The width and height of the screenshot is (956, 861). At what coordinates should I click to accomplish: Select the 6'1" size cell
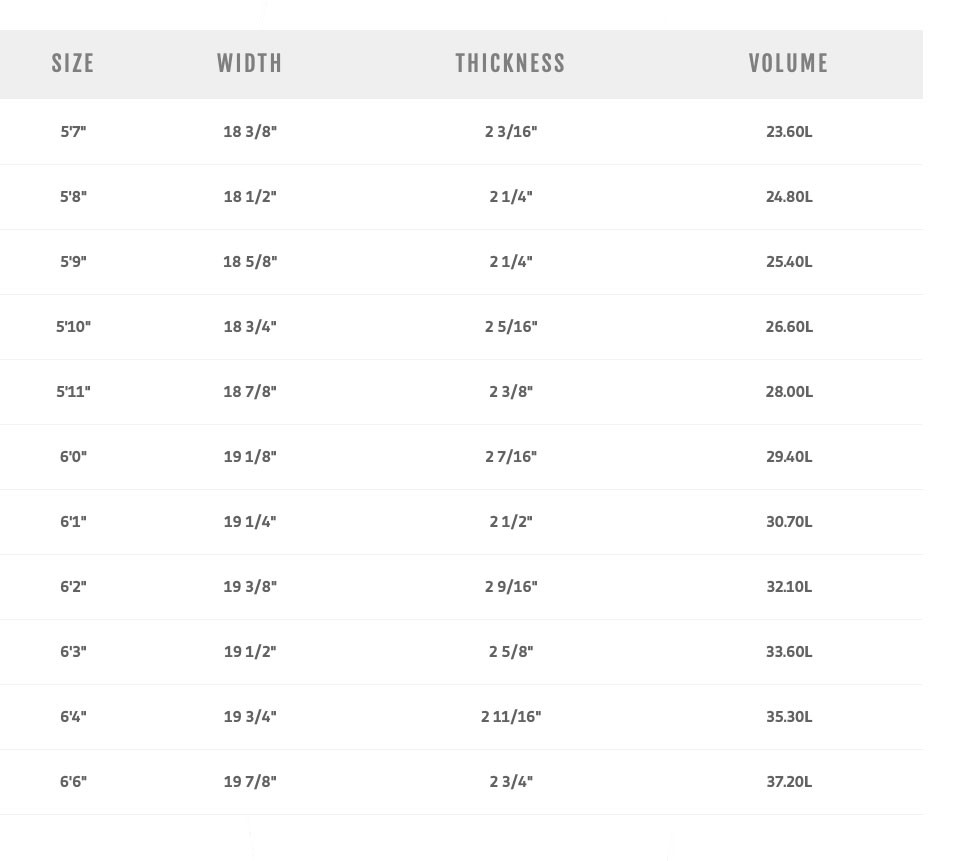(73, 521)
